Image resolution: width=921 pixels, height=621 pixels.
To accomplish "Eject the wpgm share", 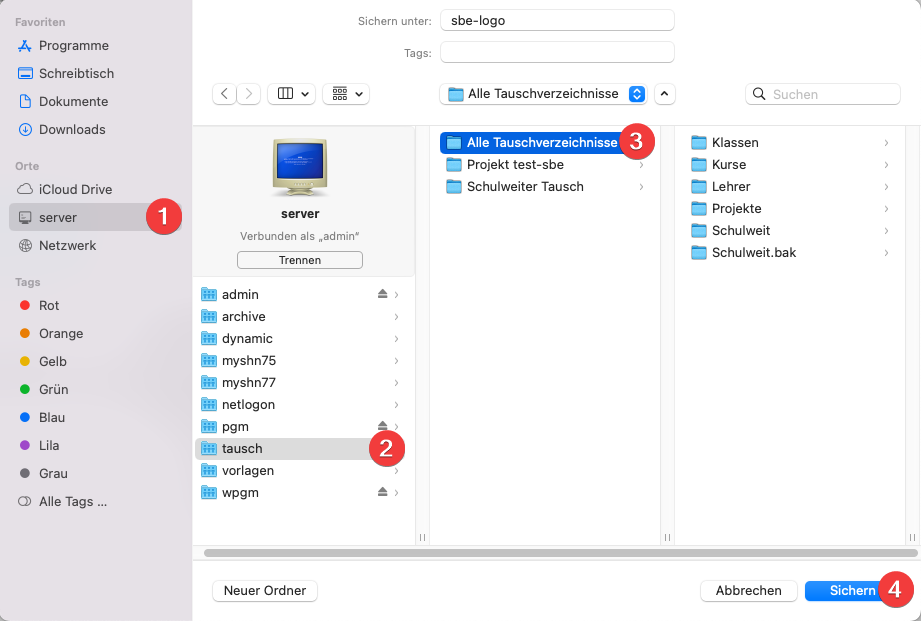I will coord(382,492).
